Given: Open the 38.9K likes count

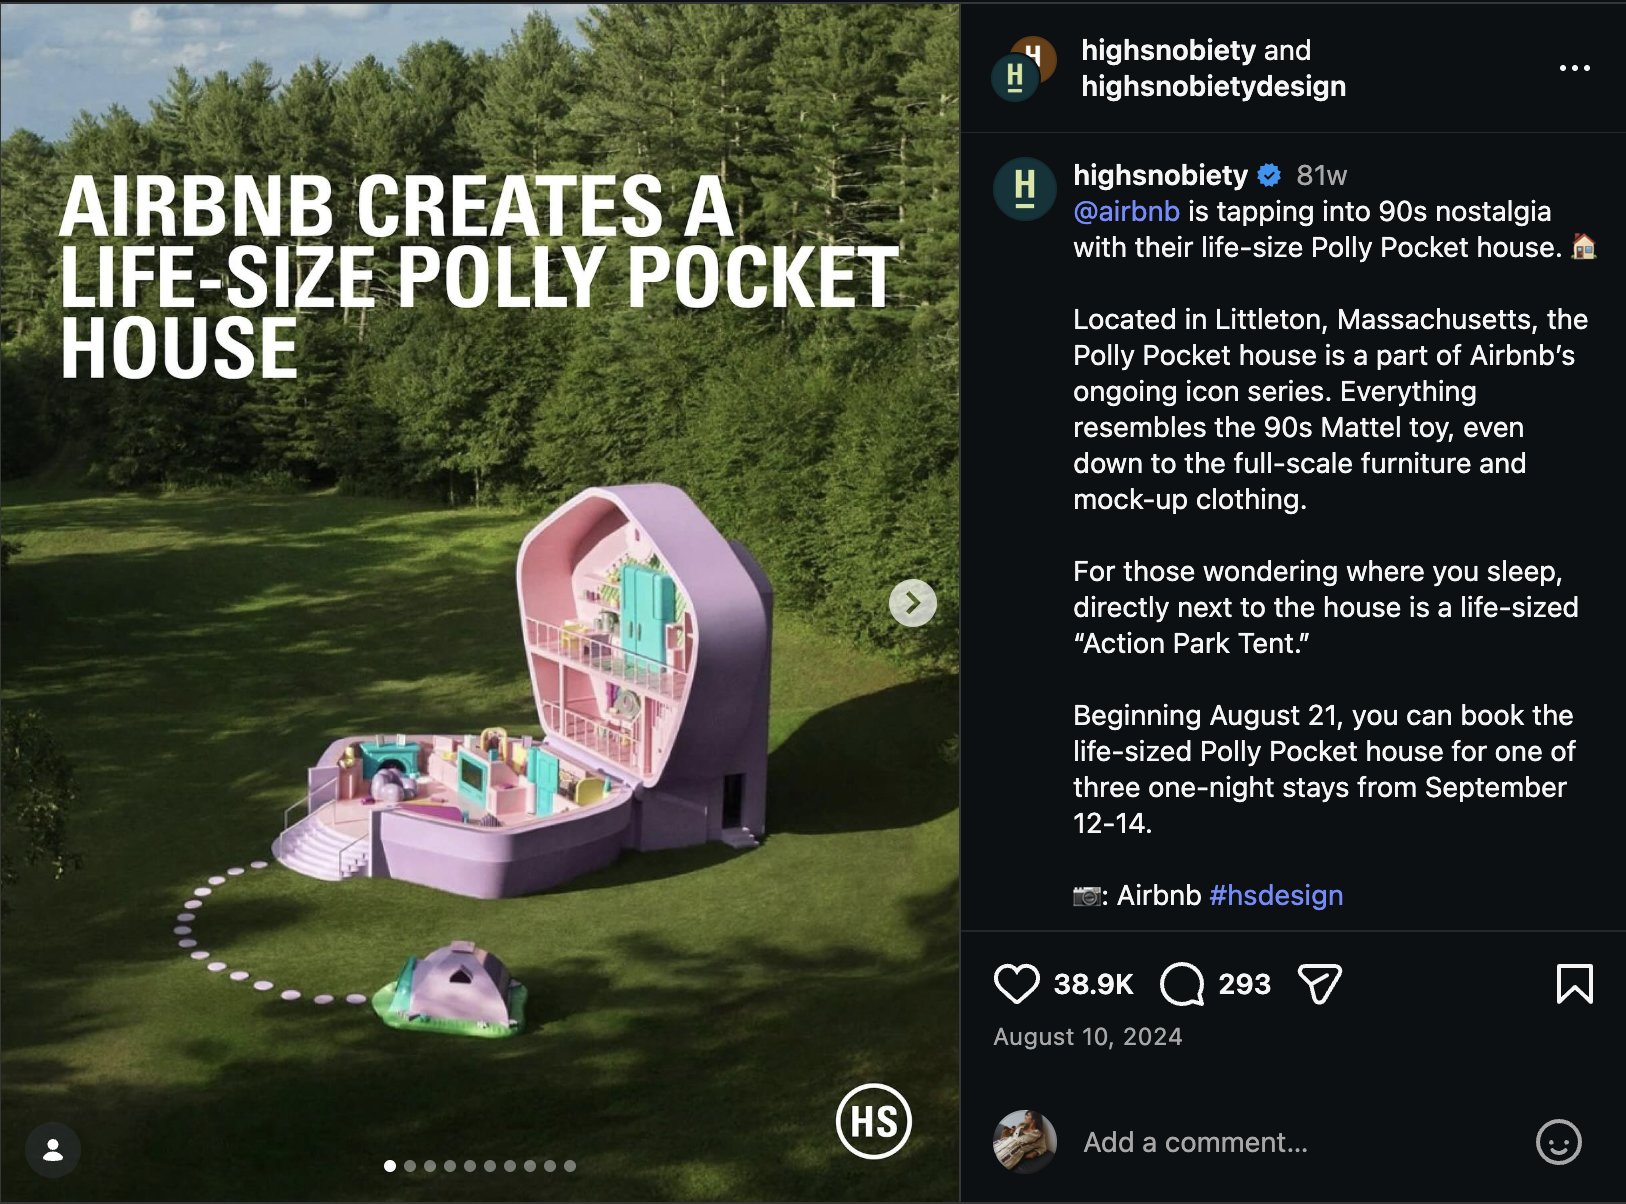Looking at the screenshot, I should 1093,984.
